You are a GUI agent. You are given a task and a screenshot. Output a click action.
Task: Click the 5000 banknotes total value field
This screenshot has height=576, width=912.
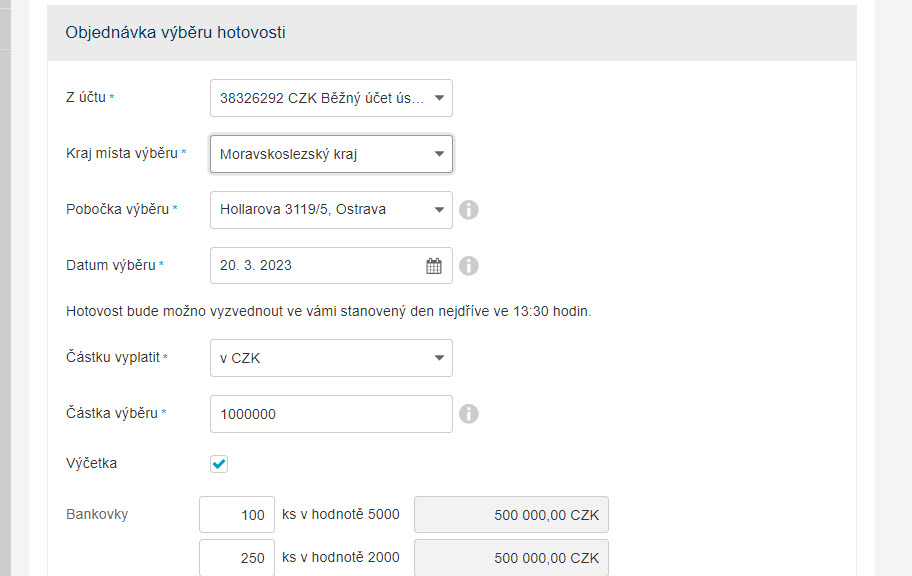pos(511,514)
